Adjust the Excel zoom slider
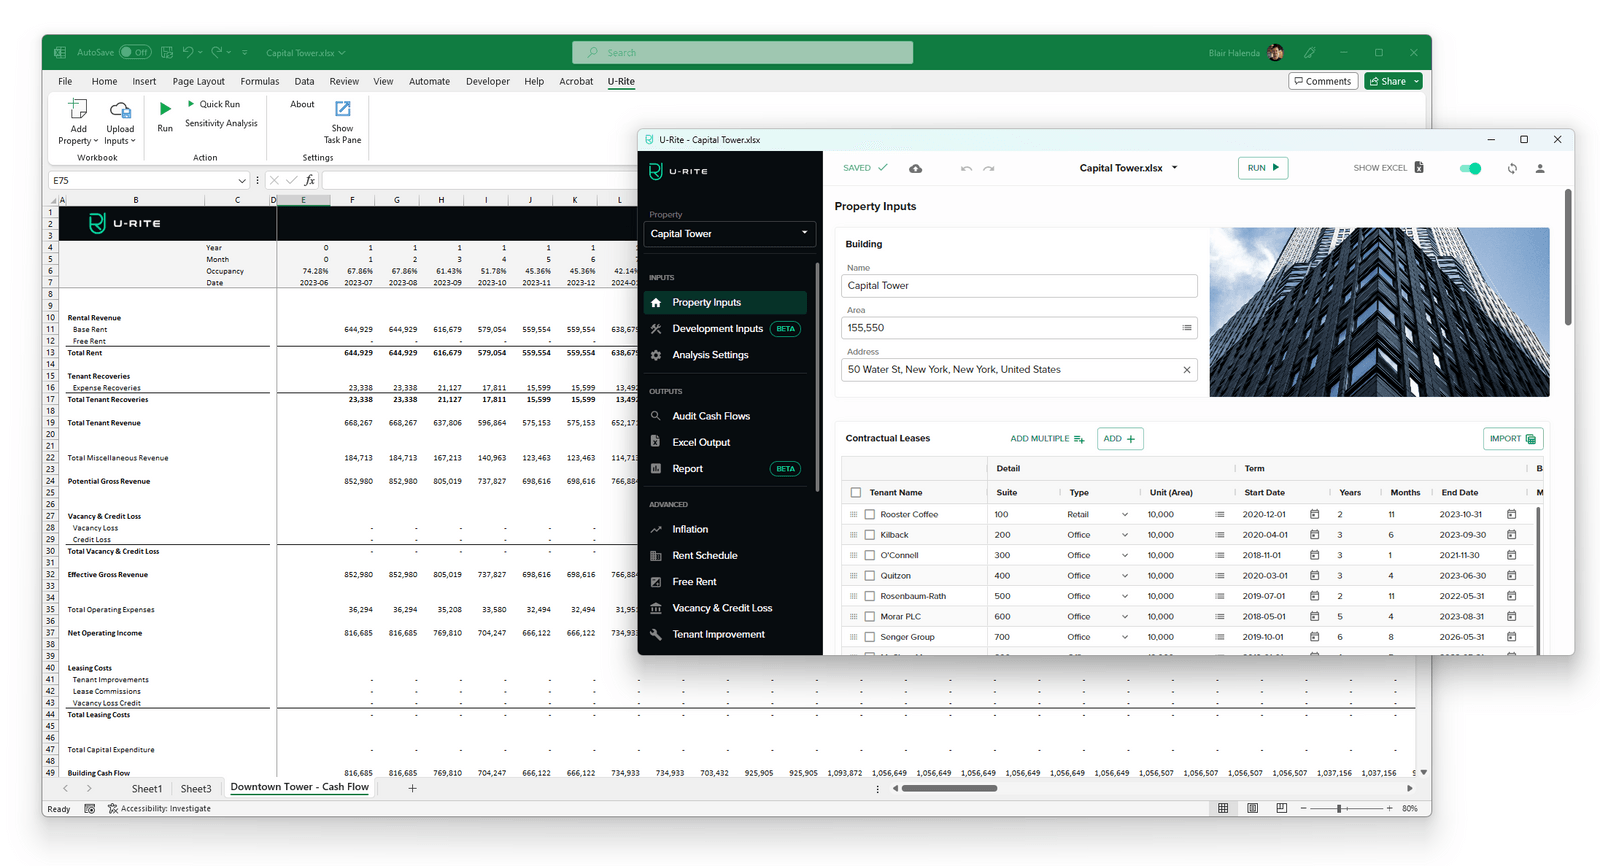 [x=1339, y=808]
